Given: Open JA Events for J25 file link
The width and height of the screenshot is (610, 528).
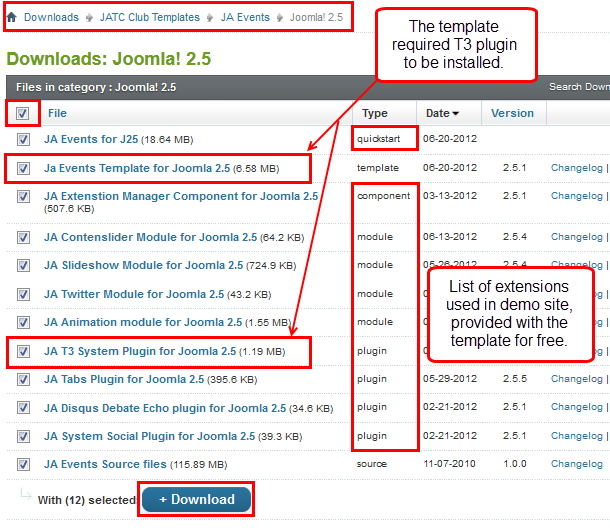Looking at the screenshot, I should pos(91,139).
